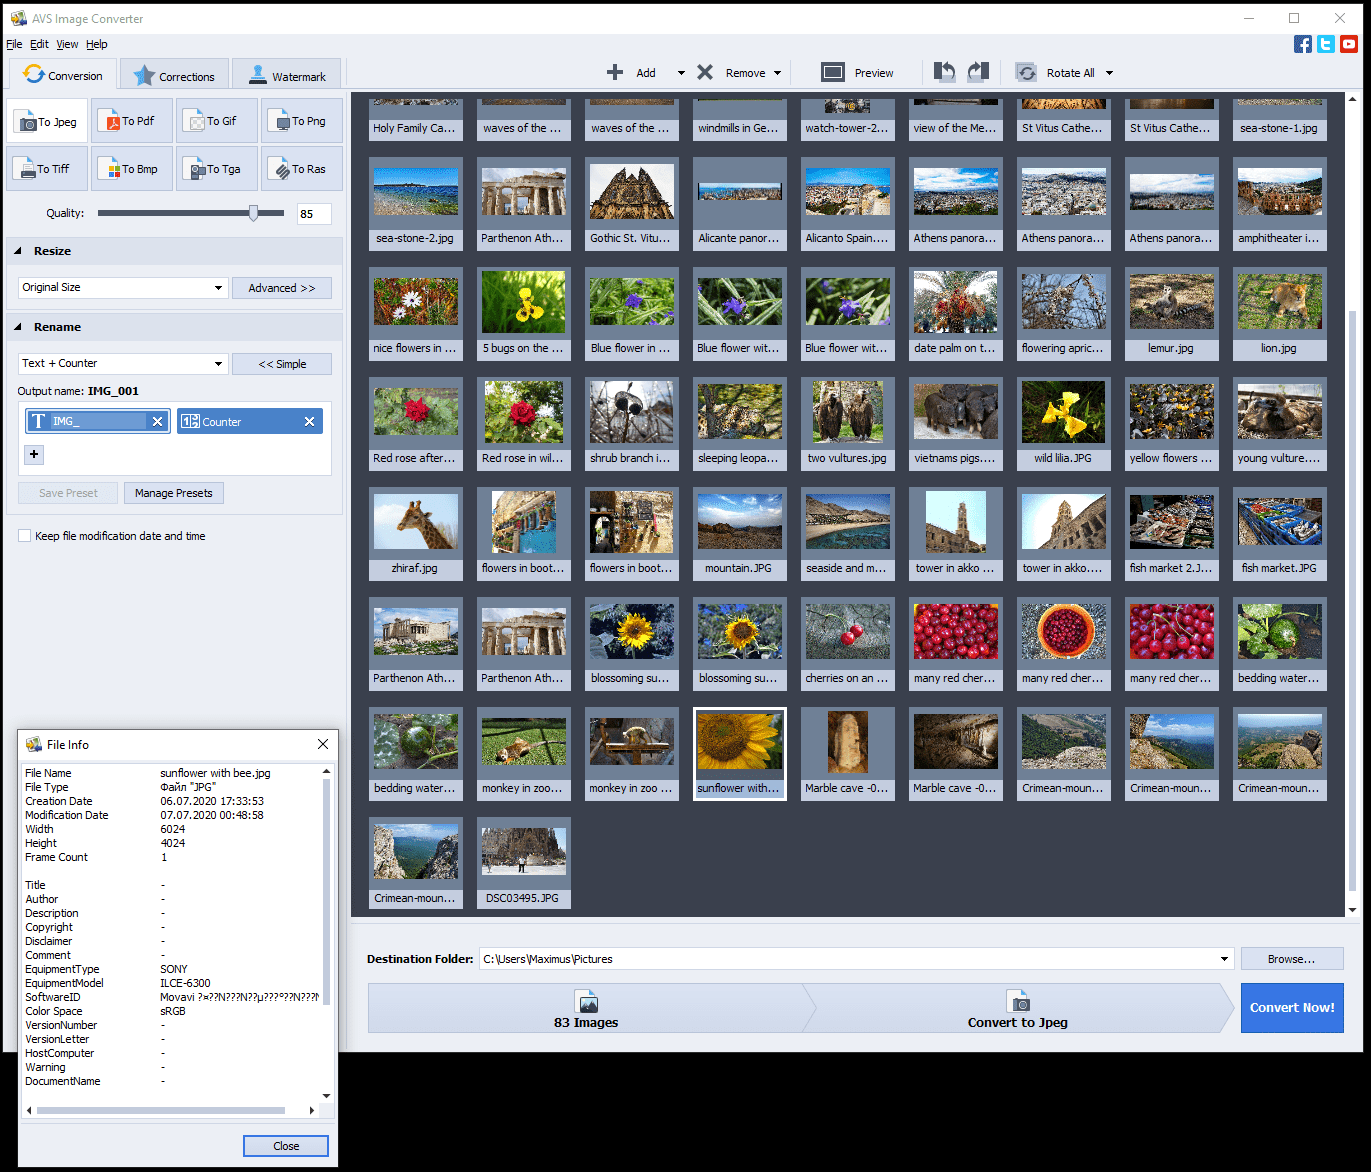Click the Add images plus button
Image resolution: width=1371 pixels, height=1172 pixels.
[x=630, y=73]
